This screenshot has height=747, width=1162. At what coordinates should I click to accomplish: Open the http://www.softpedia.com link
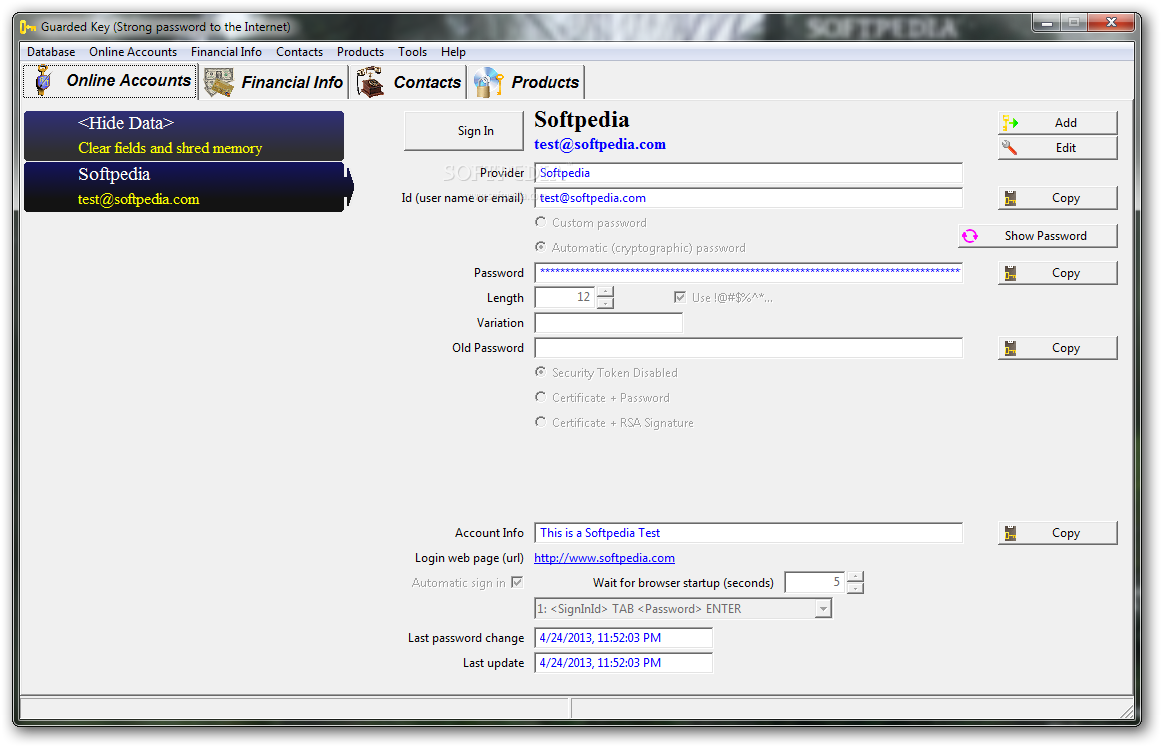(x=604, y=558)
